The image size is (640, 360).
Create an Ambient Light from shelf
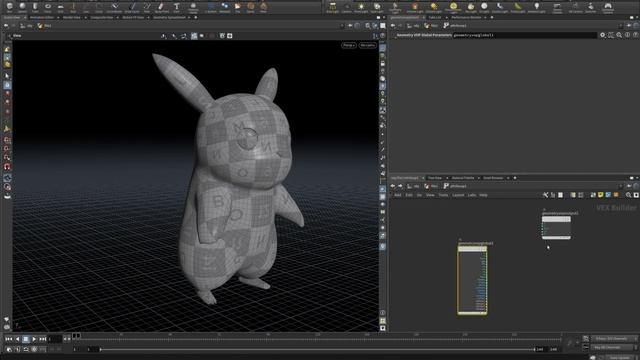click(x=537, y=7)
